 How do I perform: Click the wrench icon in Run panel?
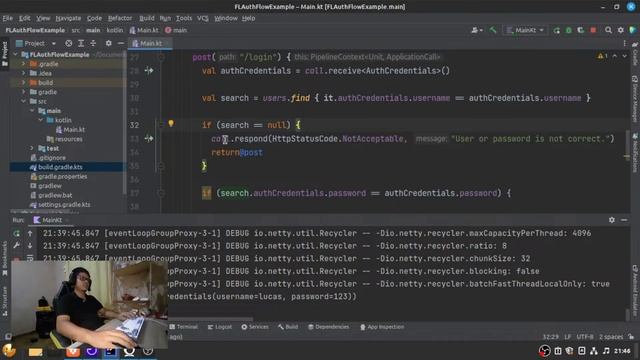click(x=17, y=246)
